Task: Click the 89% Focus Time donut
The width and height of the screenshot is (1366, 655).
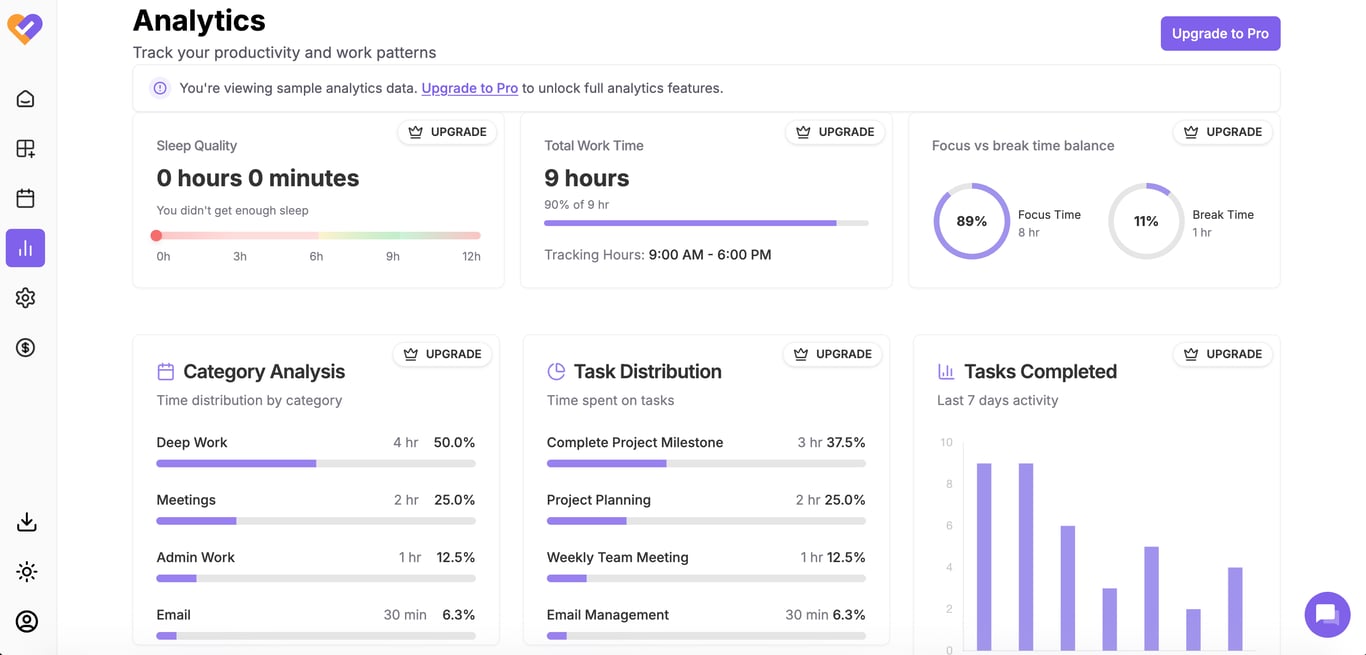Action: [971, 221]
